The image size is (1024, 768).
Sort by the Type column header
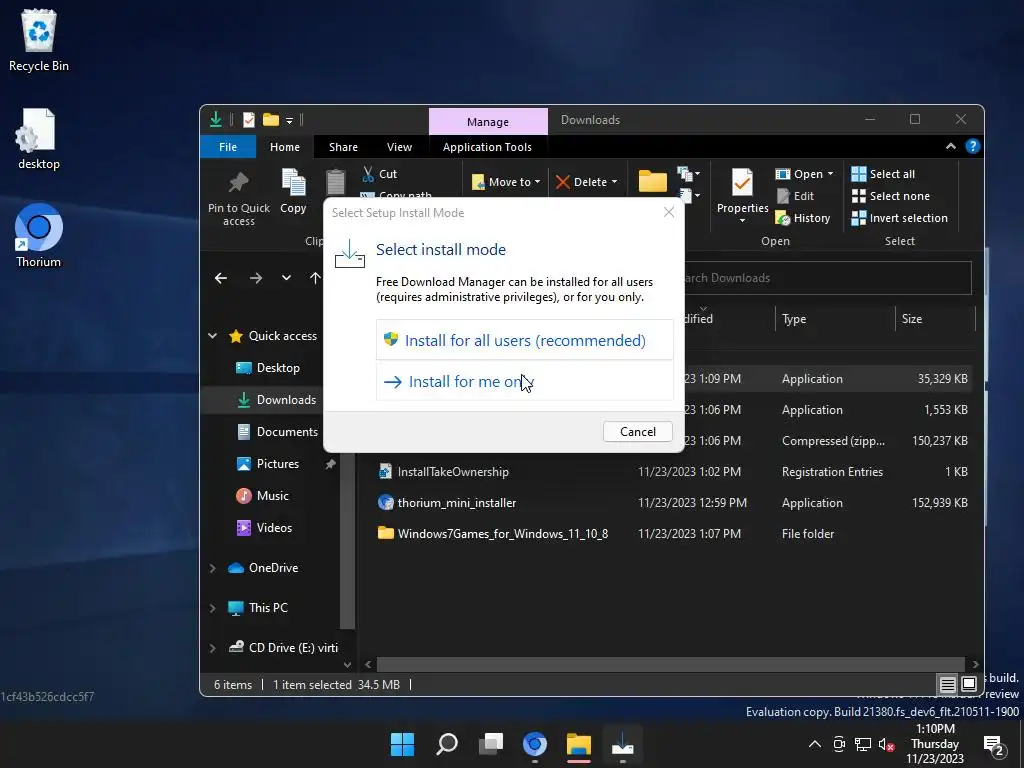coord(834,319)
